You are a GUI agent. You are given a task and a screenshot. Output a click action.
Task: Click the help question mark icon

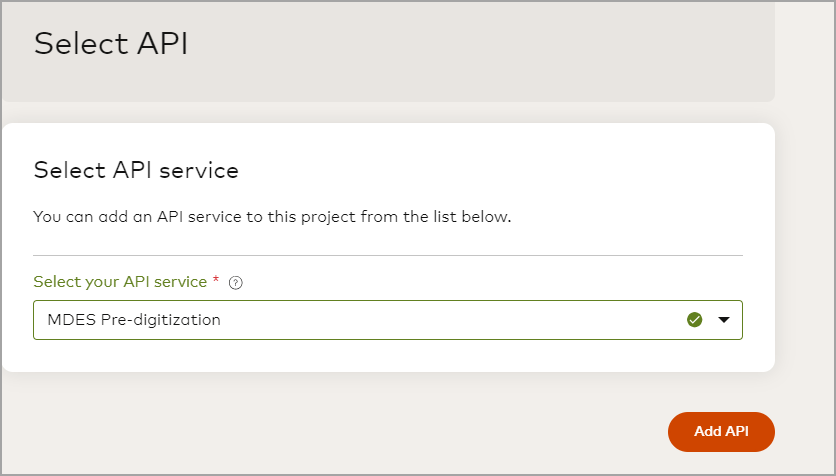coord(236,283)
